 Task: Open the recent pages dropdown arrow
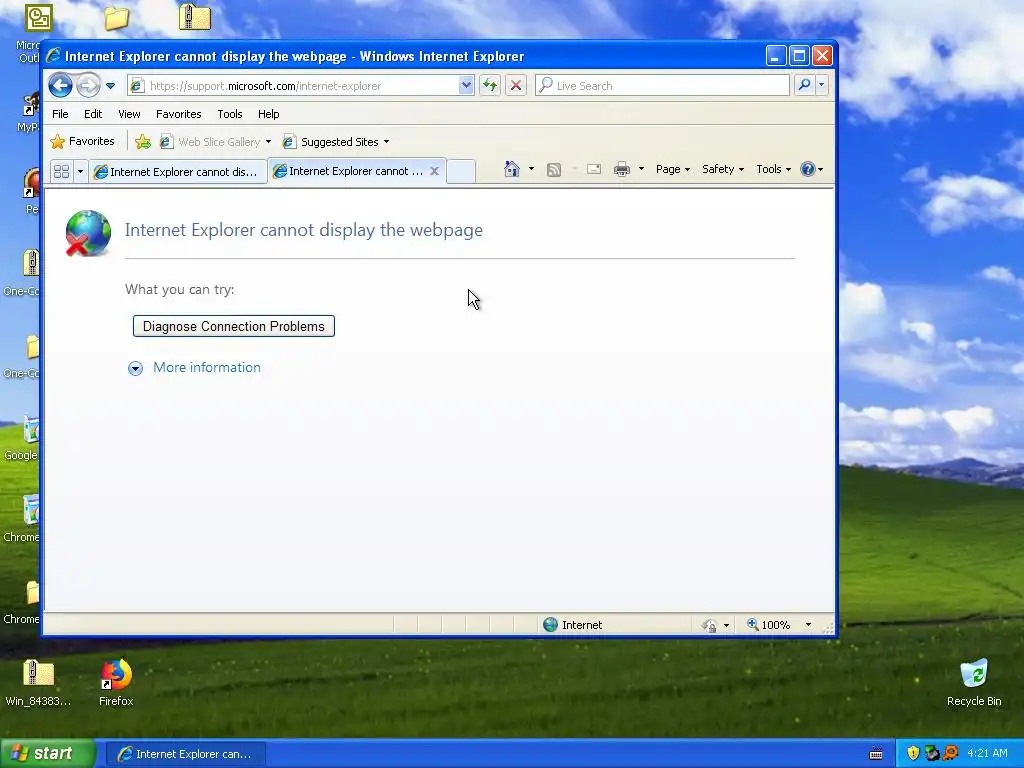[110, 86]
